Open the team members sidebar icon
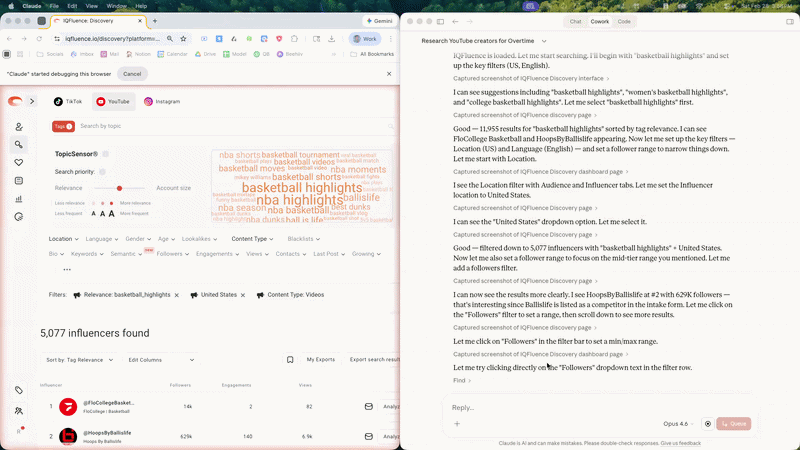Screen dimensions: 800x450 click(19, 411)
